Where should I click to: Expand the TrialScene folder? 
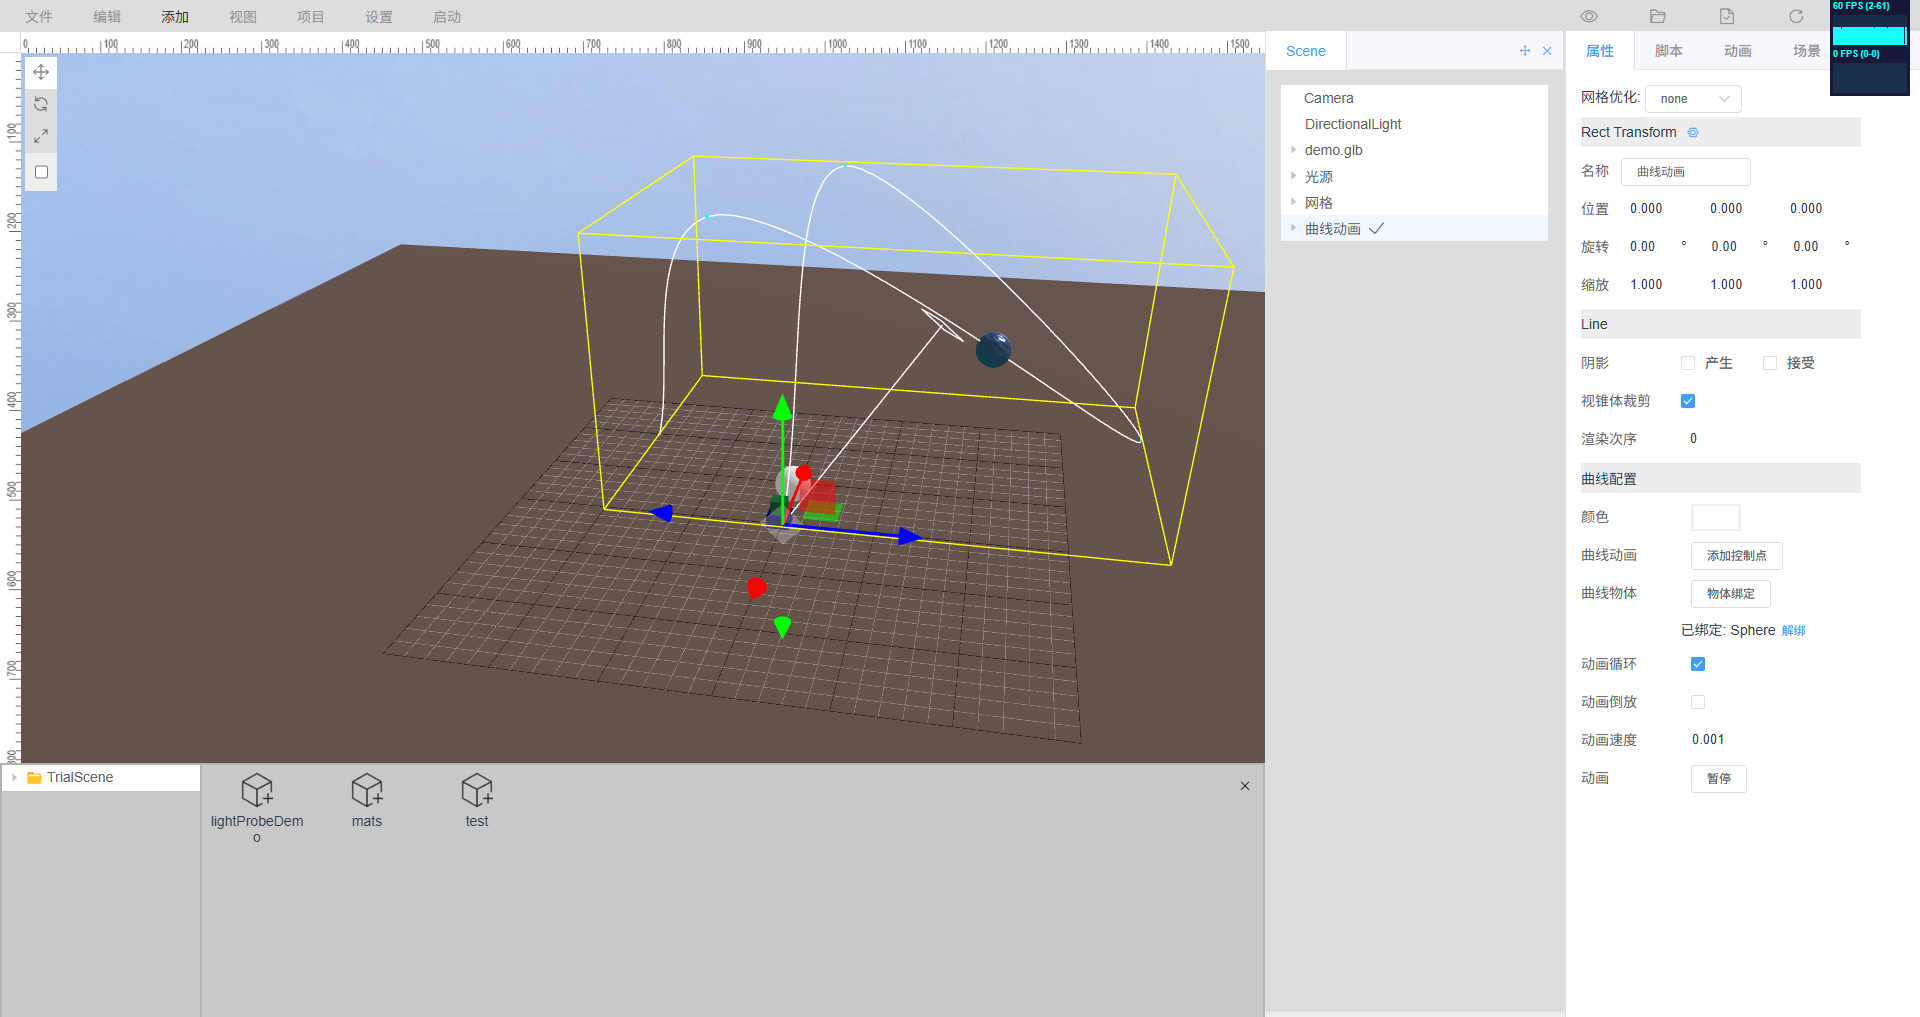[14, 777]
